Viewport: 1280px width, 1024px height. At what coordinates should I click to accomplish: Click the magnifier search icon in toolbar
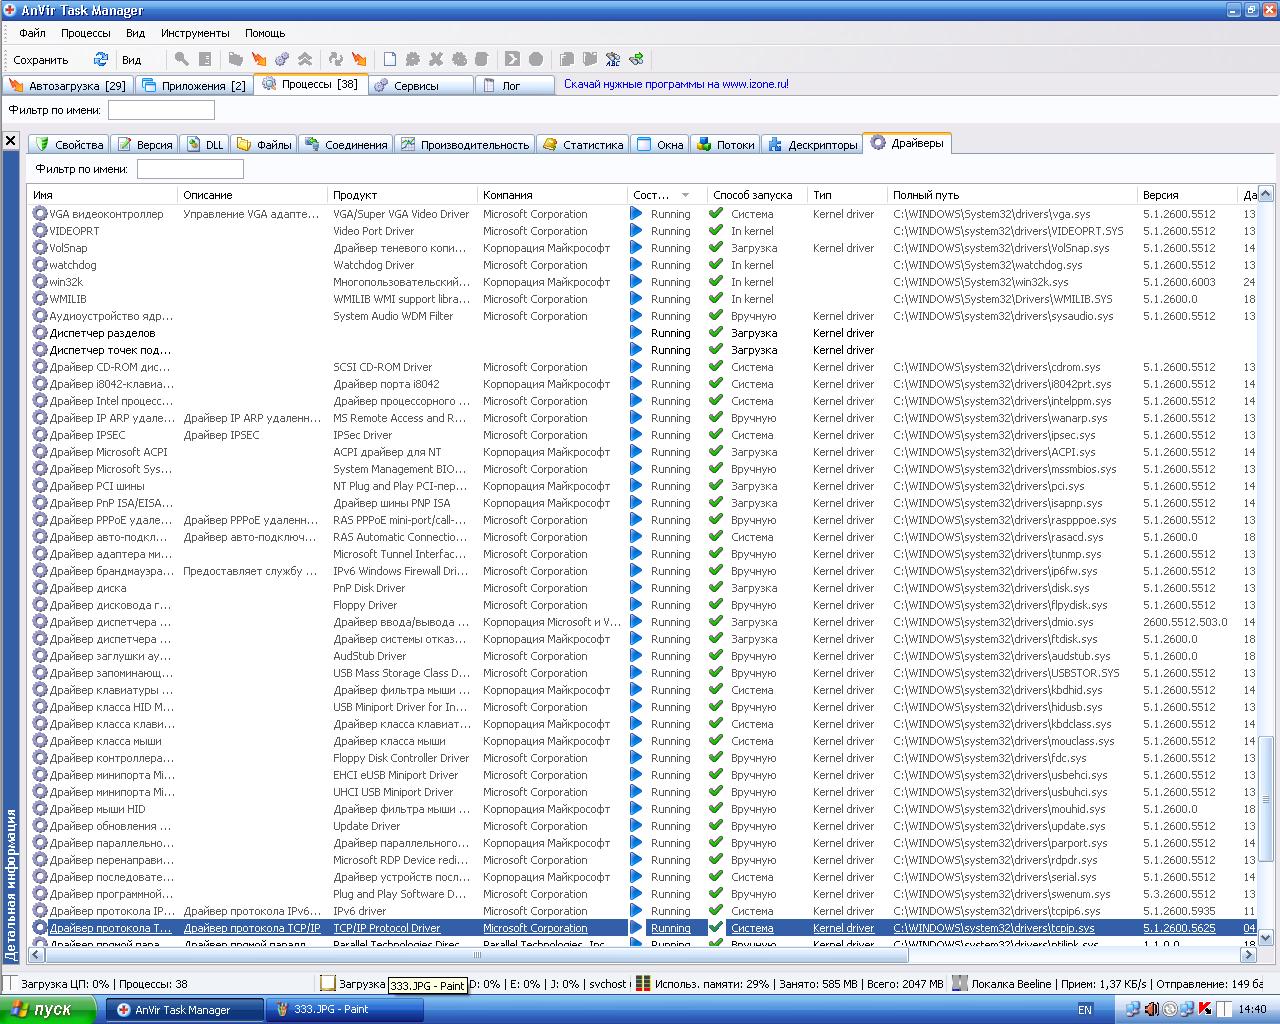tap(181, 59)
